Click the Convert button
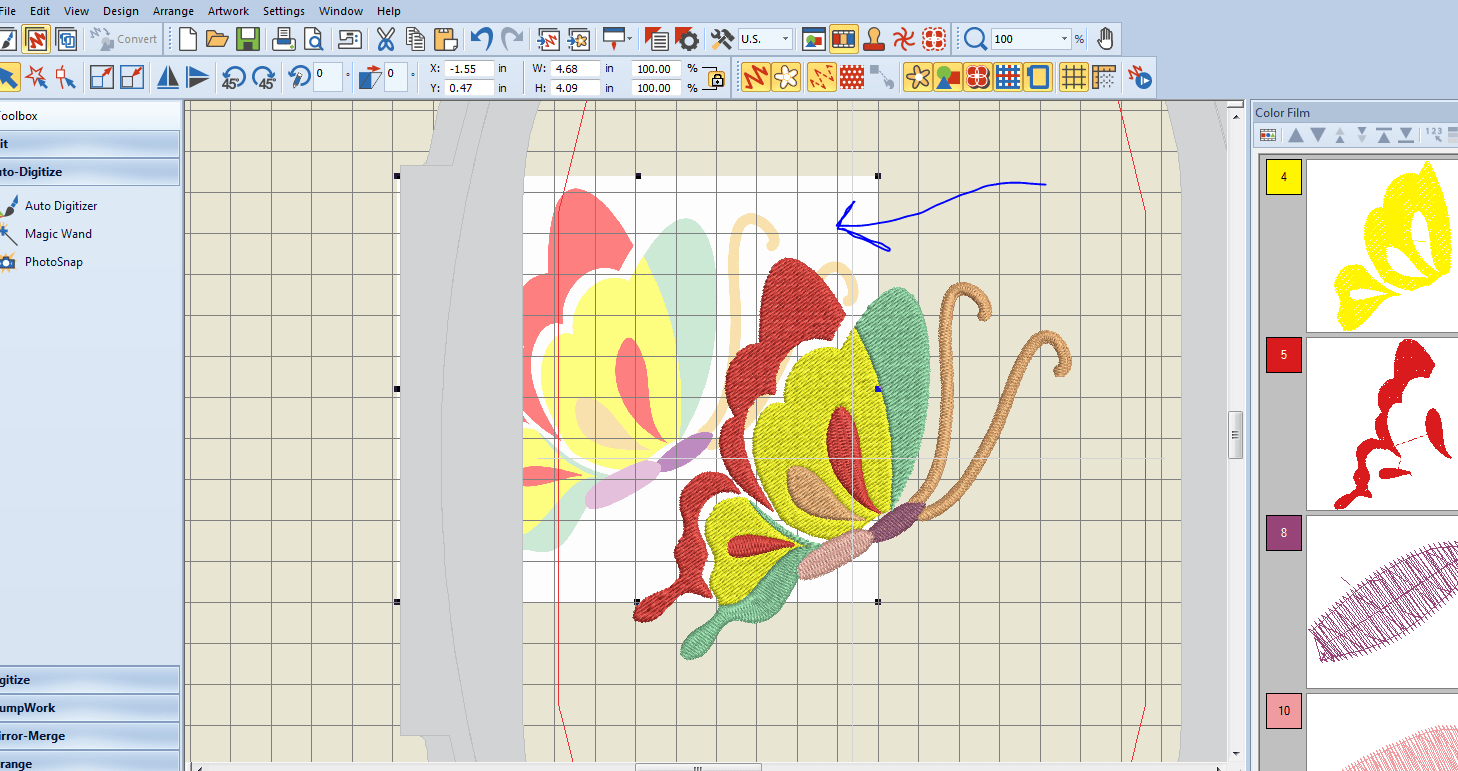1458x771 pixels. coord(123,38)
